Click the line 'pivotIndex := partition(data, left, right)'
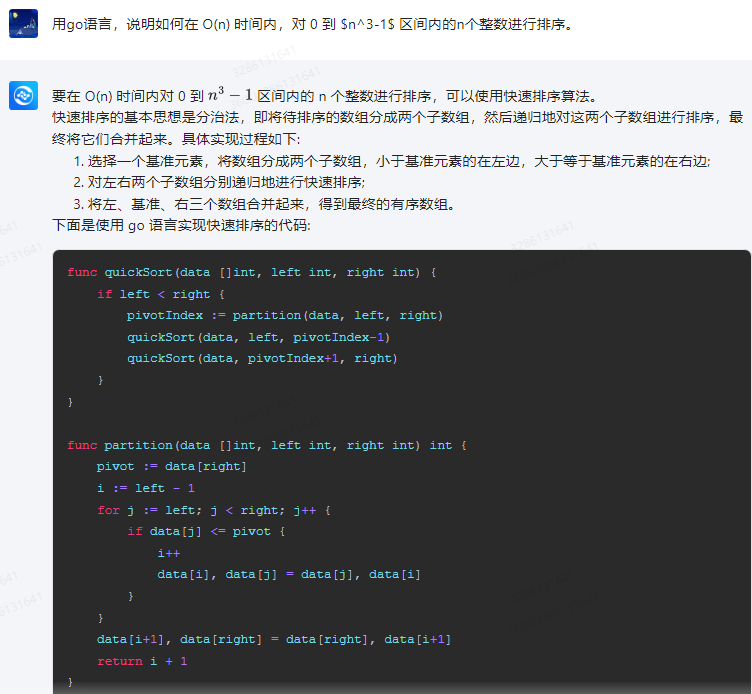 tap(285, 316)
